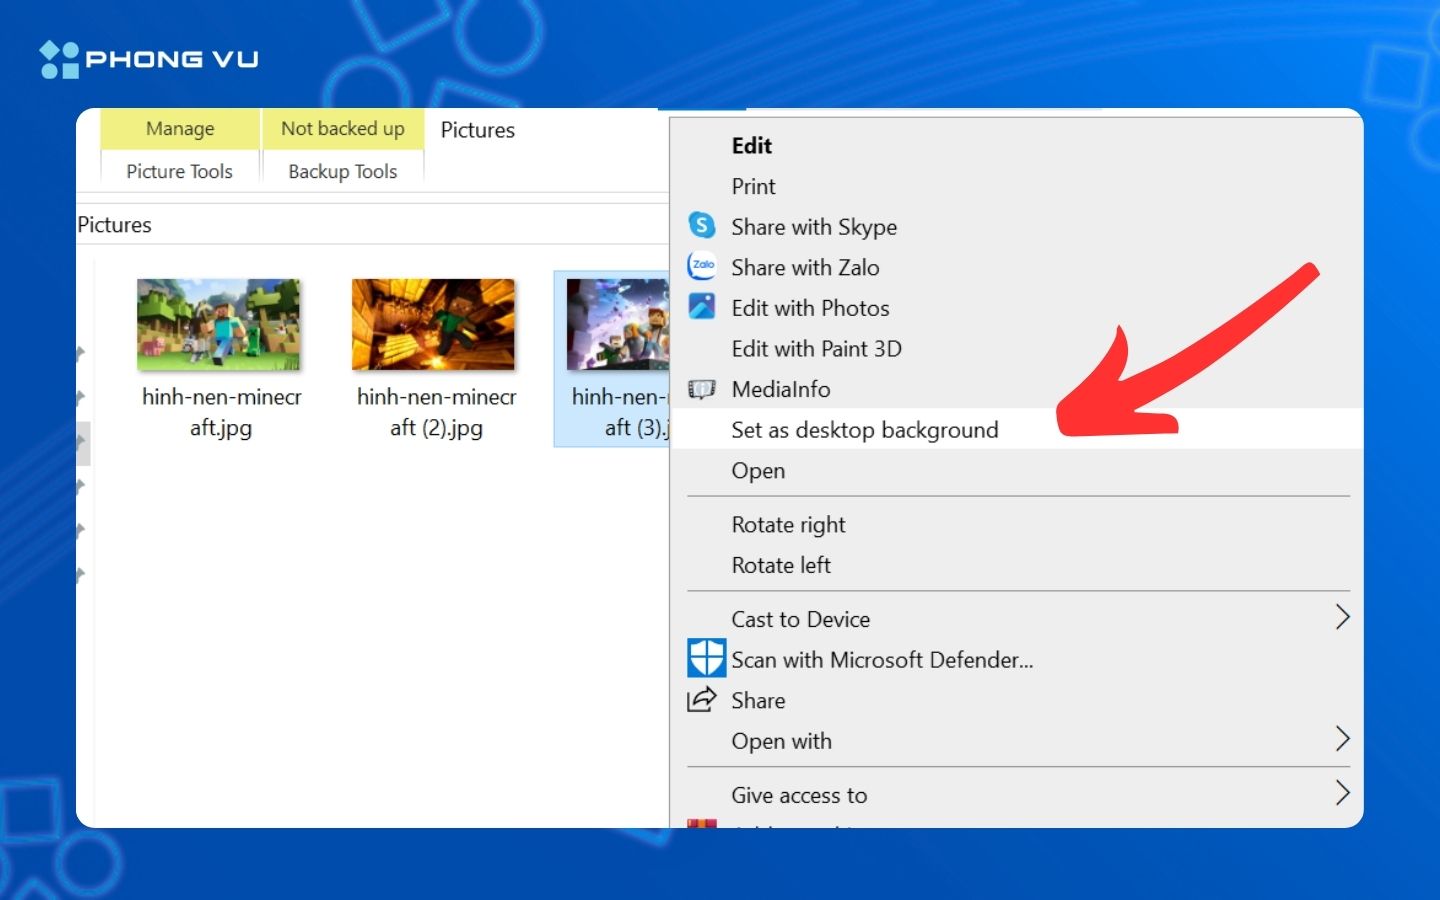Viewport: 1440px width, 900px height.
Task: Open the Picture Tools ribbon tab
Action: [179, 172]
